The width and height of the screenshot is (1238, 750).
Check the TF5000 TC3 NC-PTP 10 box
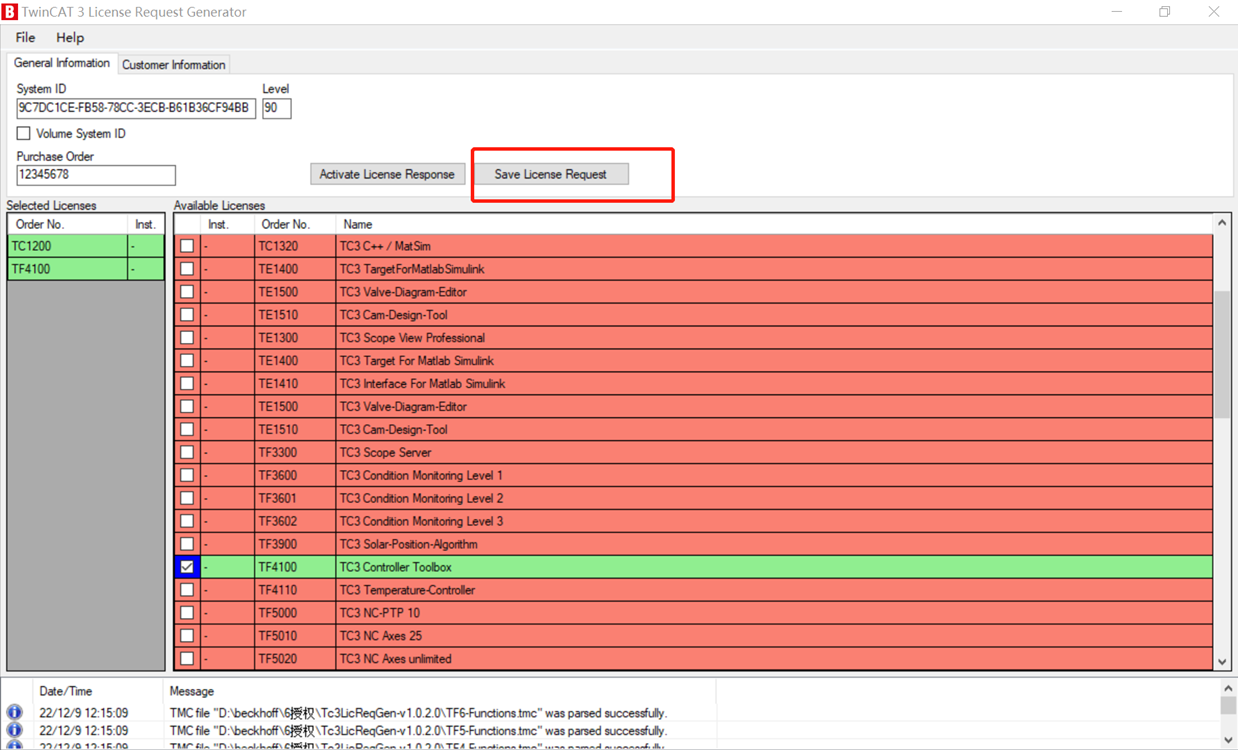click(187, 613)
